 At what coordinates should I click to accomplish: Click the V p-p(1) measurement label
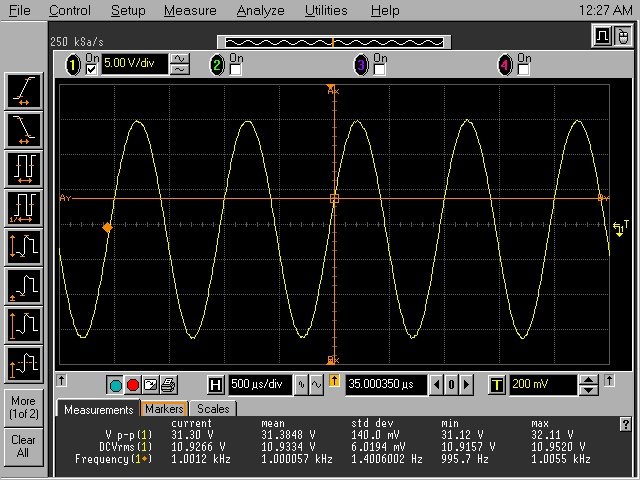(129, 435)
